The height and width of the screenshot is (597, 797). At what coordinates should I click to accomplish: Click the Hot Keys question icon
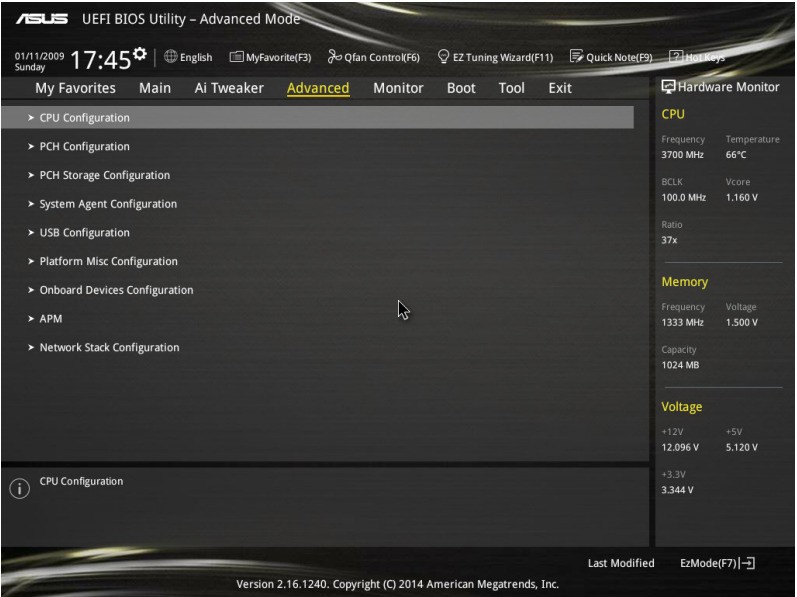pos(676,56)
